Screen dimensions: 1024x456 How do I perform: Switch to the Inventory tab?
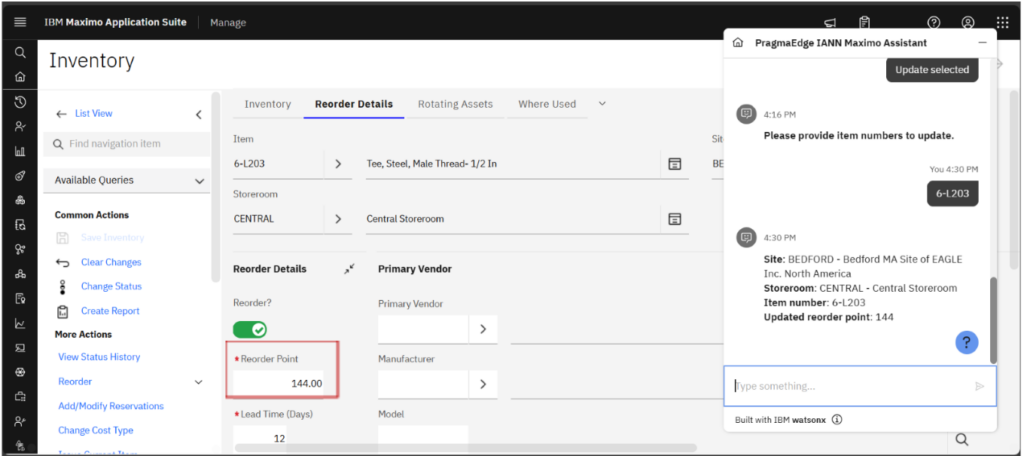pyautogui.click(x=268, y=104)
